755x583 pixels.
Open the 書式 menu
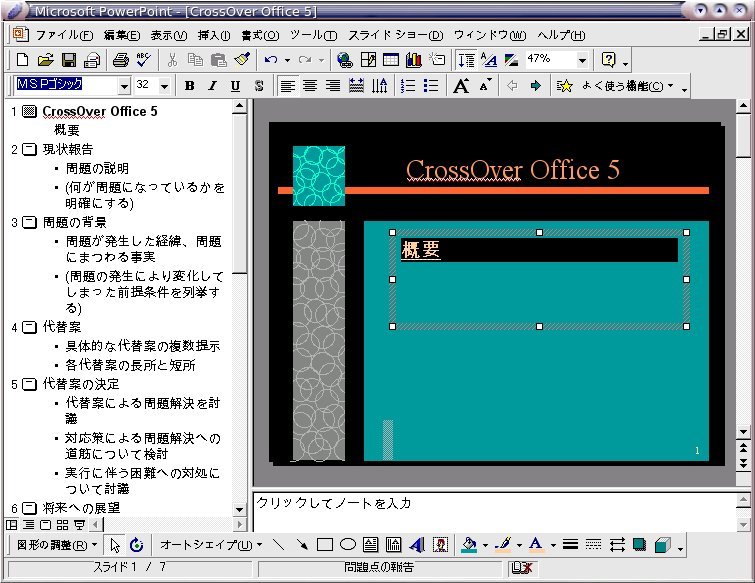point(260,35)
